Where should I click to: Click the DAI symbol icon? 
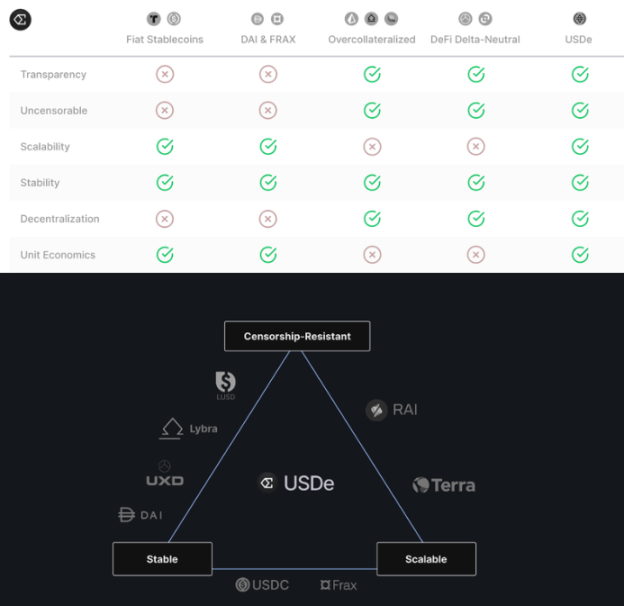(x=127, y=515)
